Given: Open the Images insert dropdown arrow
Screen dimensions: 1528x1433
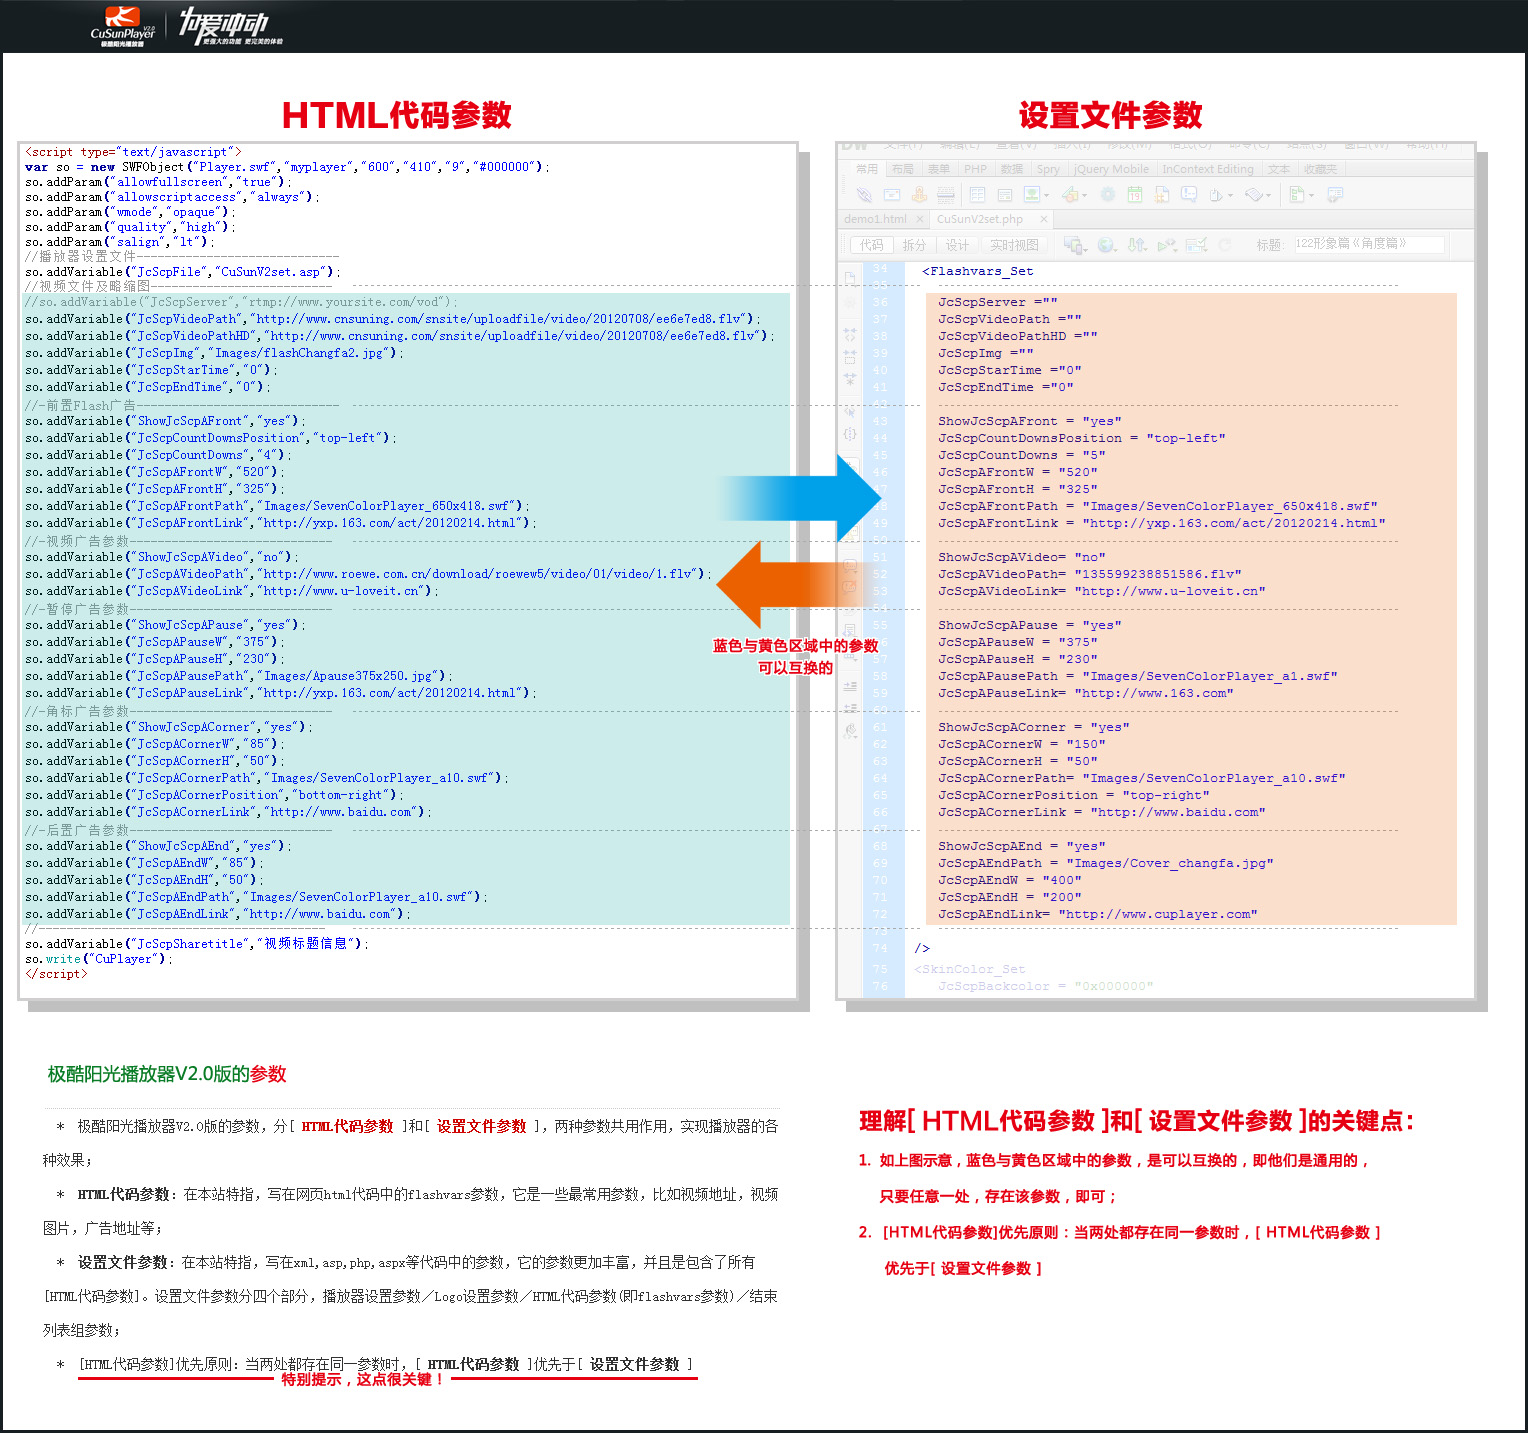Looking at the screenshot, I should coord(1046,196).
